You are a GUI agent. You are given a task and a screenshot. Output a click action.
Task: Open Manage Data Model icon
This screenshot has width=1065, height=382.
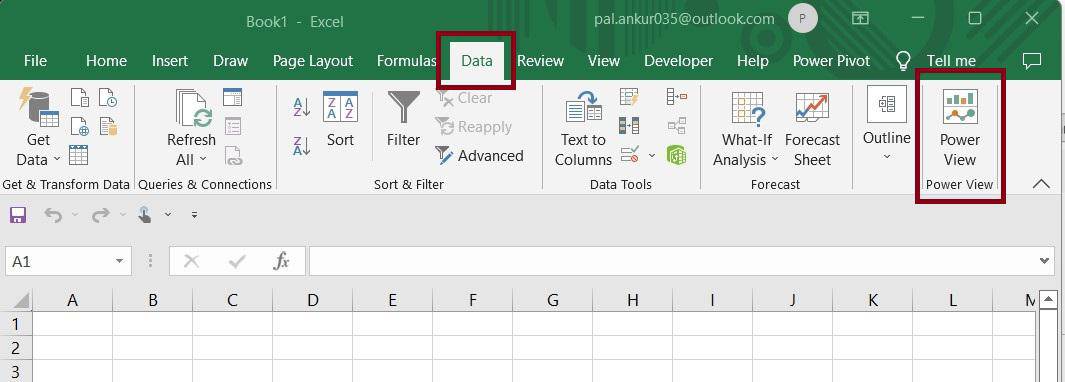677,155
